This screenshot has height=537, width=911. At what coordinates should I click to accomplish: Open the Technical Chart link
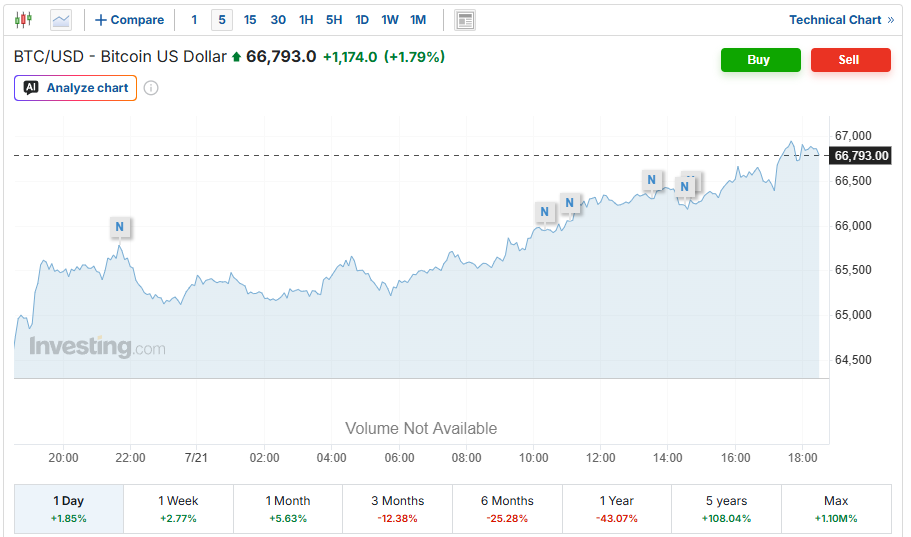[841, 20]
